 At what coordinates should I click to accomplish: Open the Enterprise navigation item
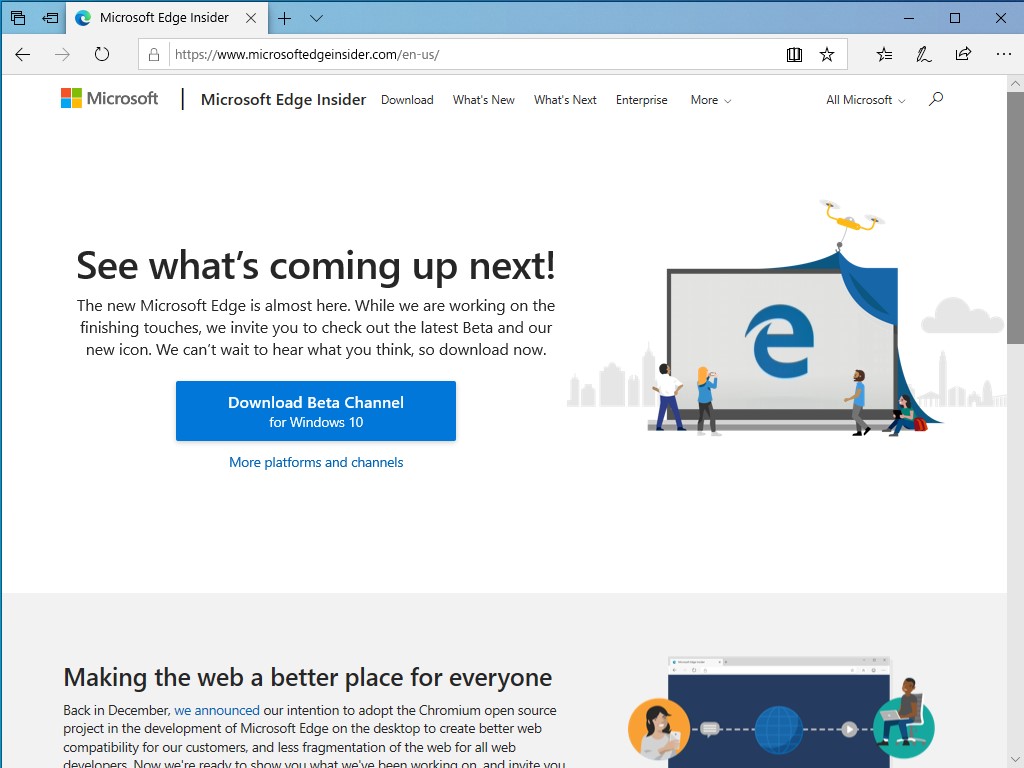641,100
